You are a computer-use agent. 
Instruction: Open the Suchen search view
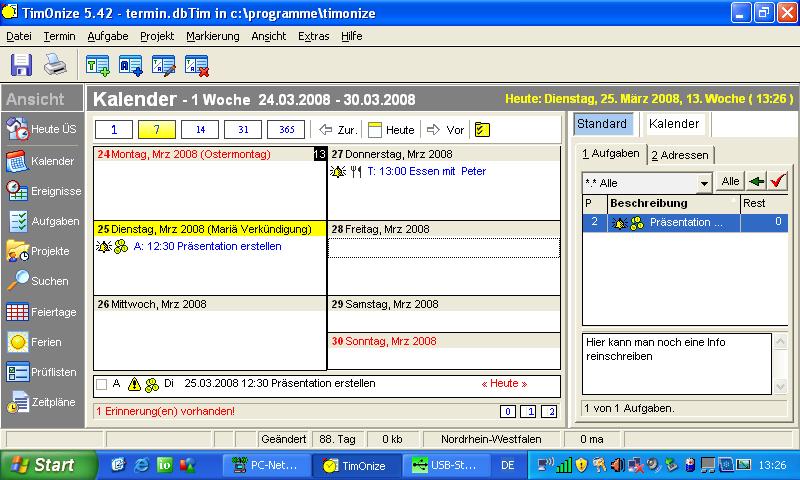(42, 281)
